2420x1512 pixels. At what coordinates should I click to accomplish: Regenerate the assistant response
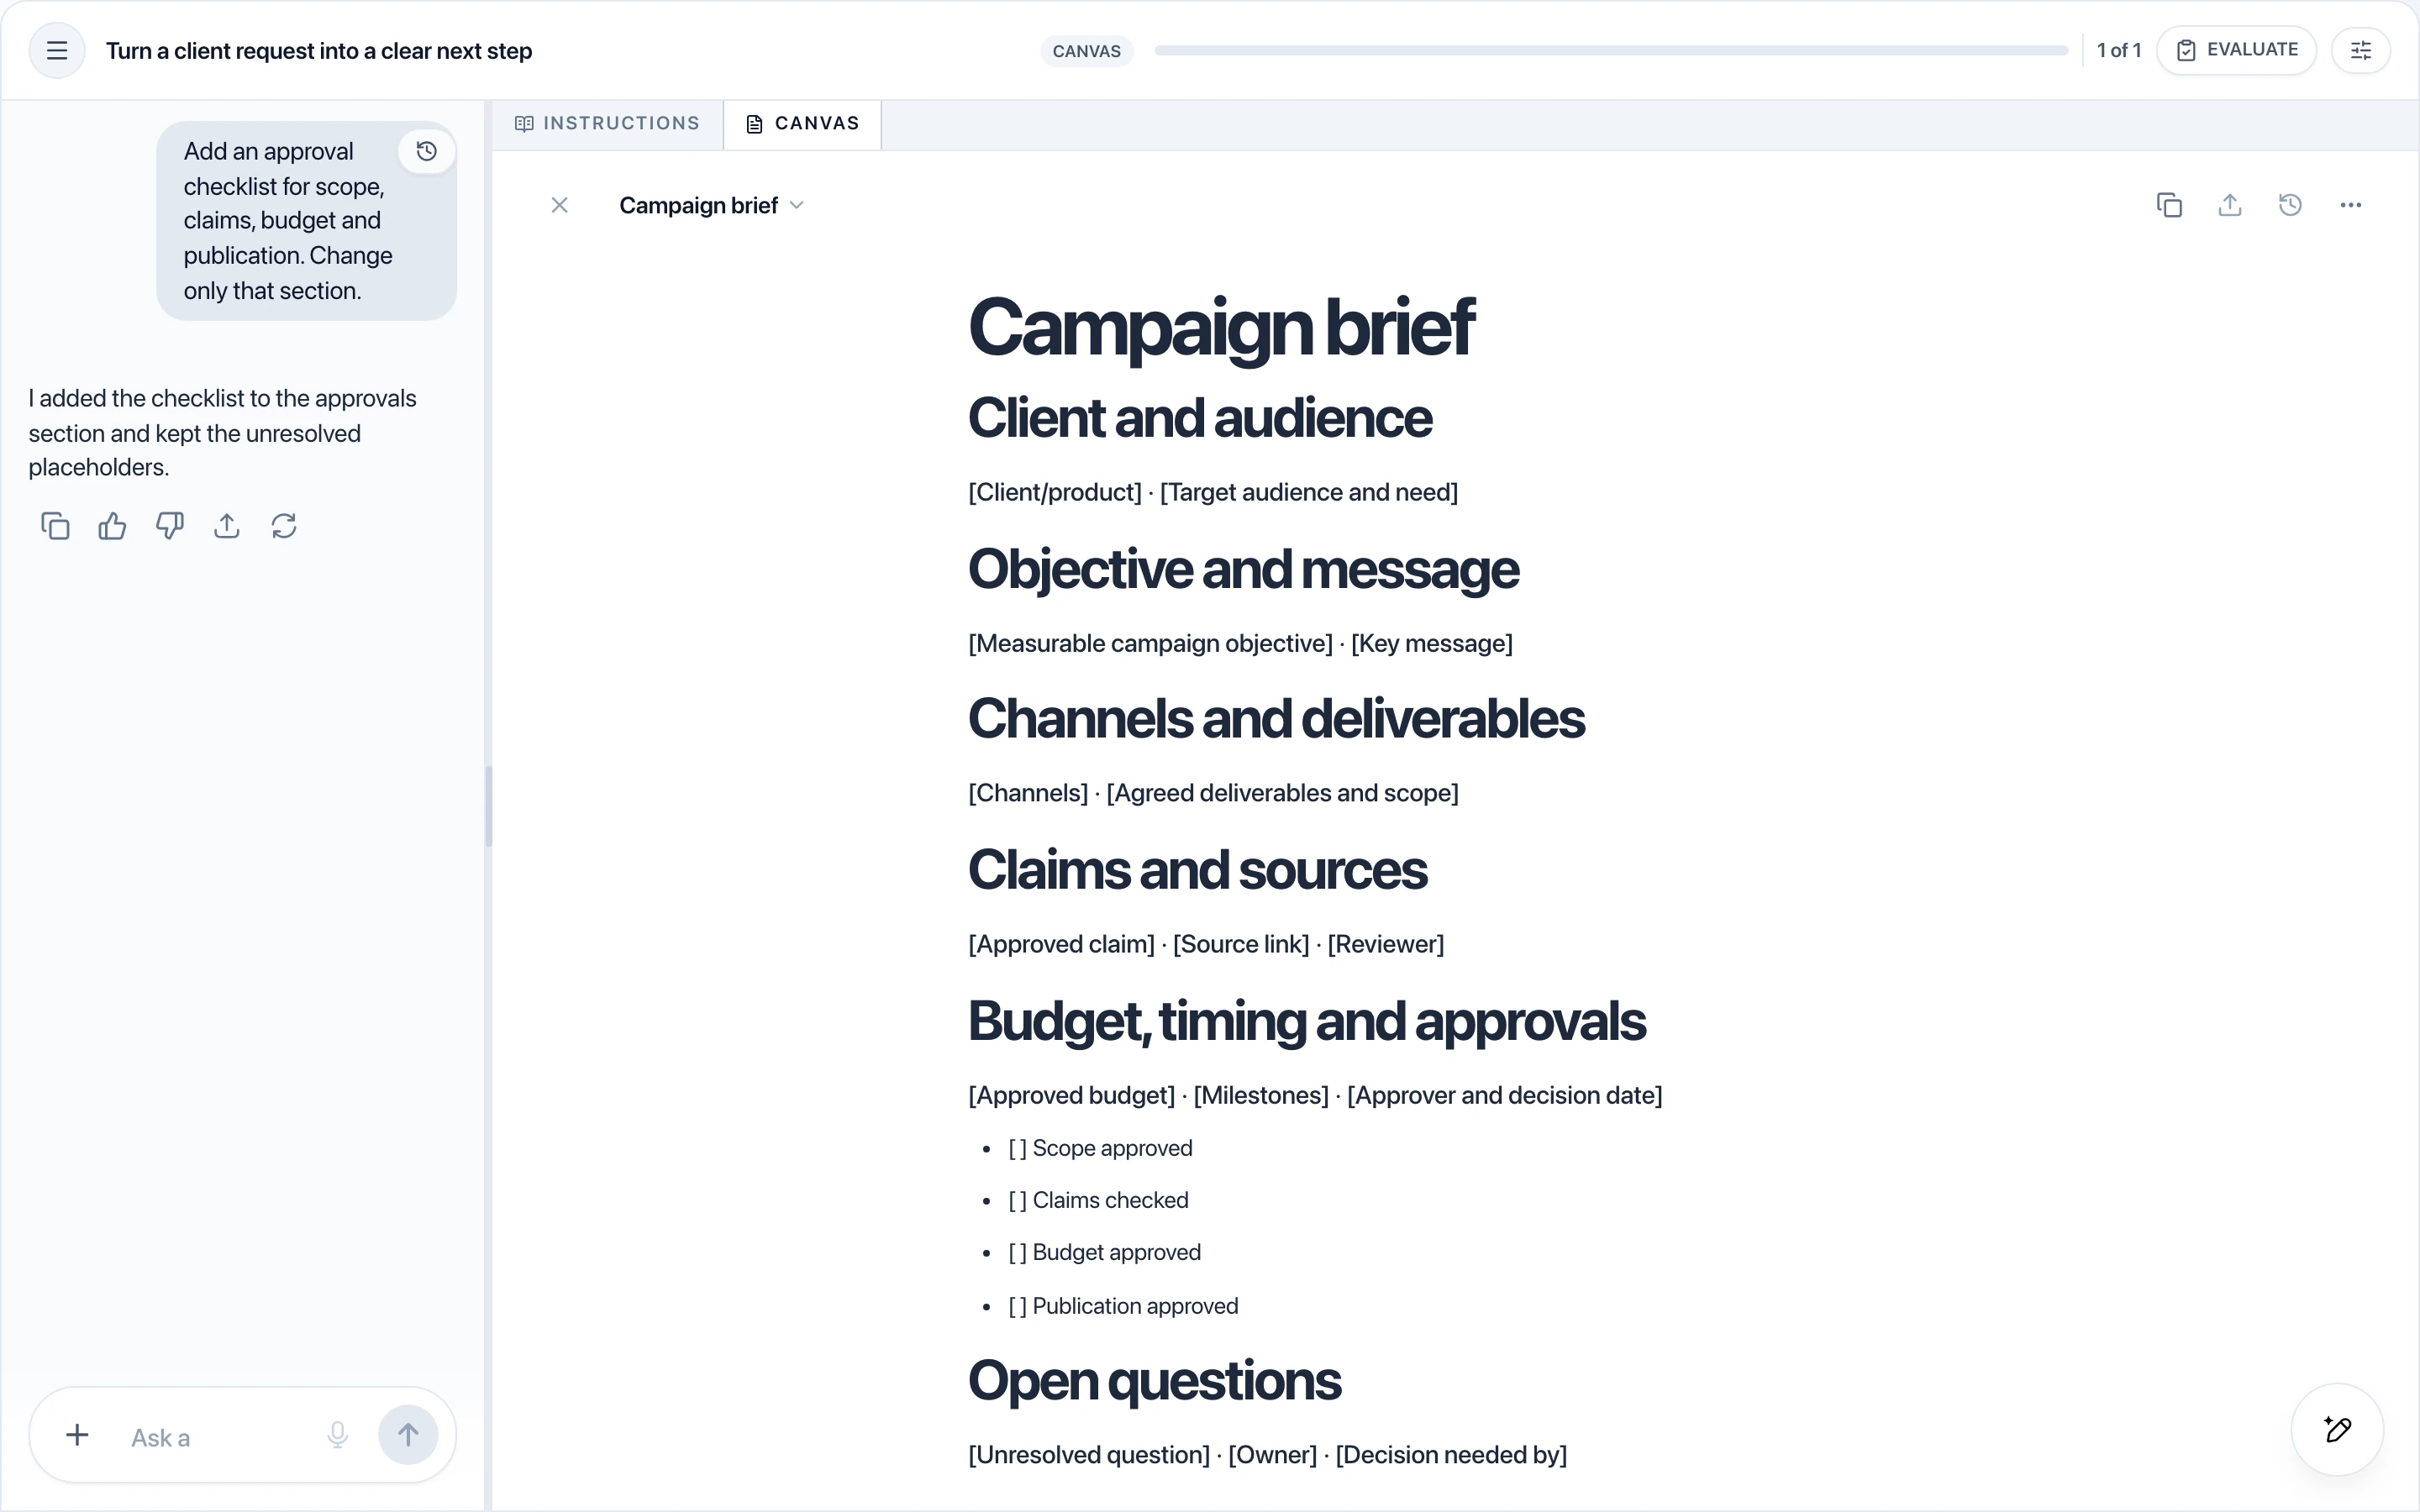pyautogui.click(x=284, y=526)
